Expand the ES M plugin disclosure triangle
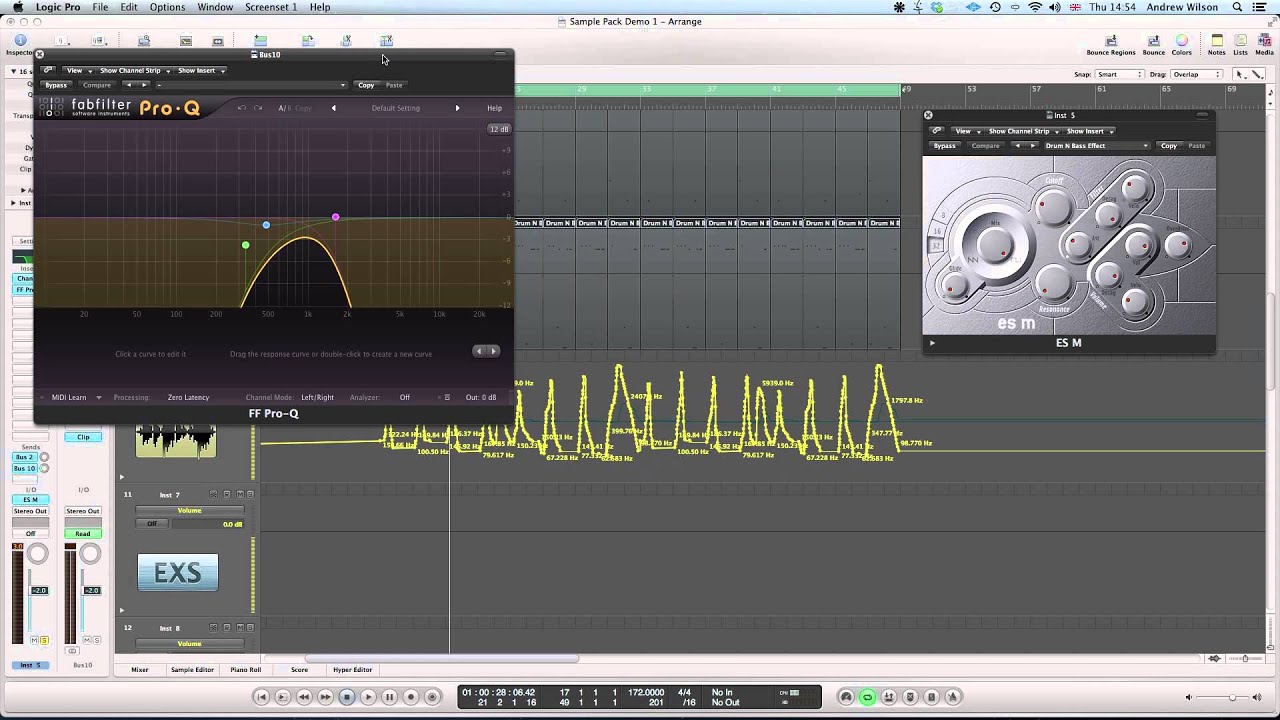 click(x=932, y=343)
